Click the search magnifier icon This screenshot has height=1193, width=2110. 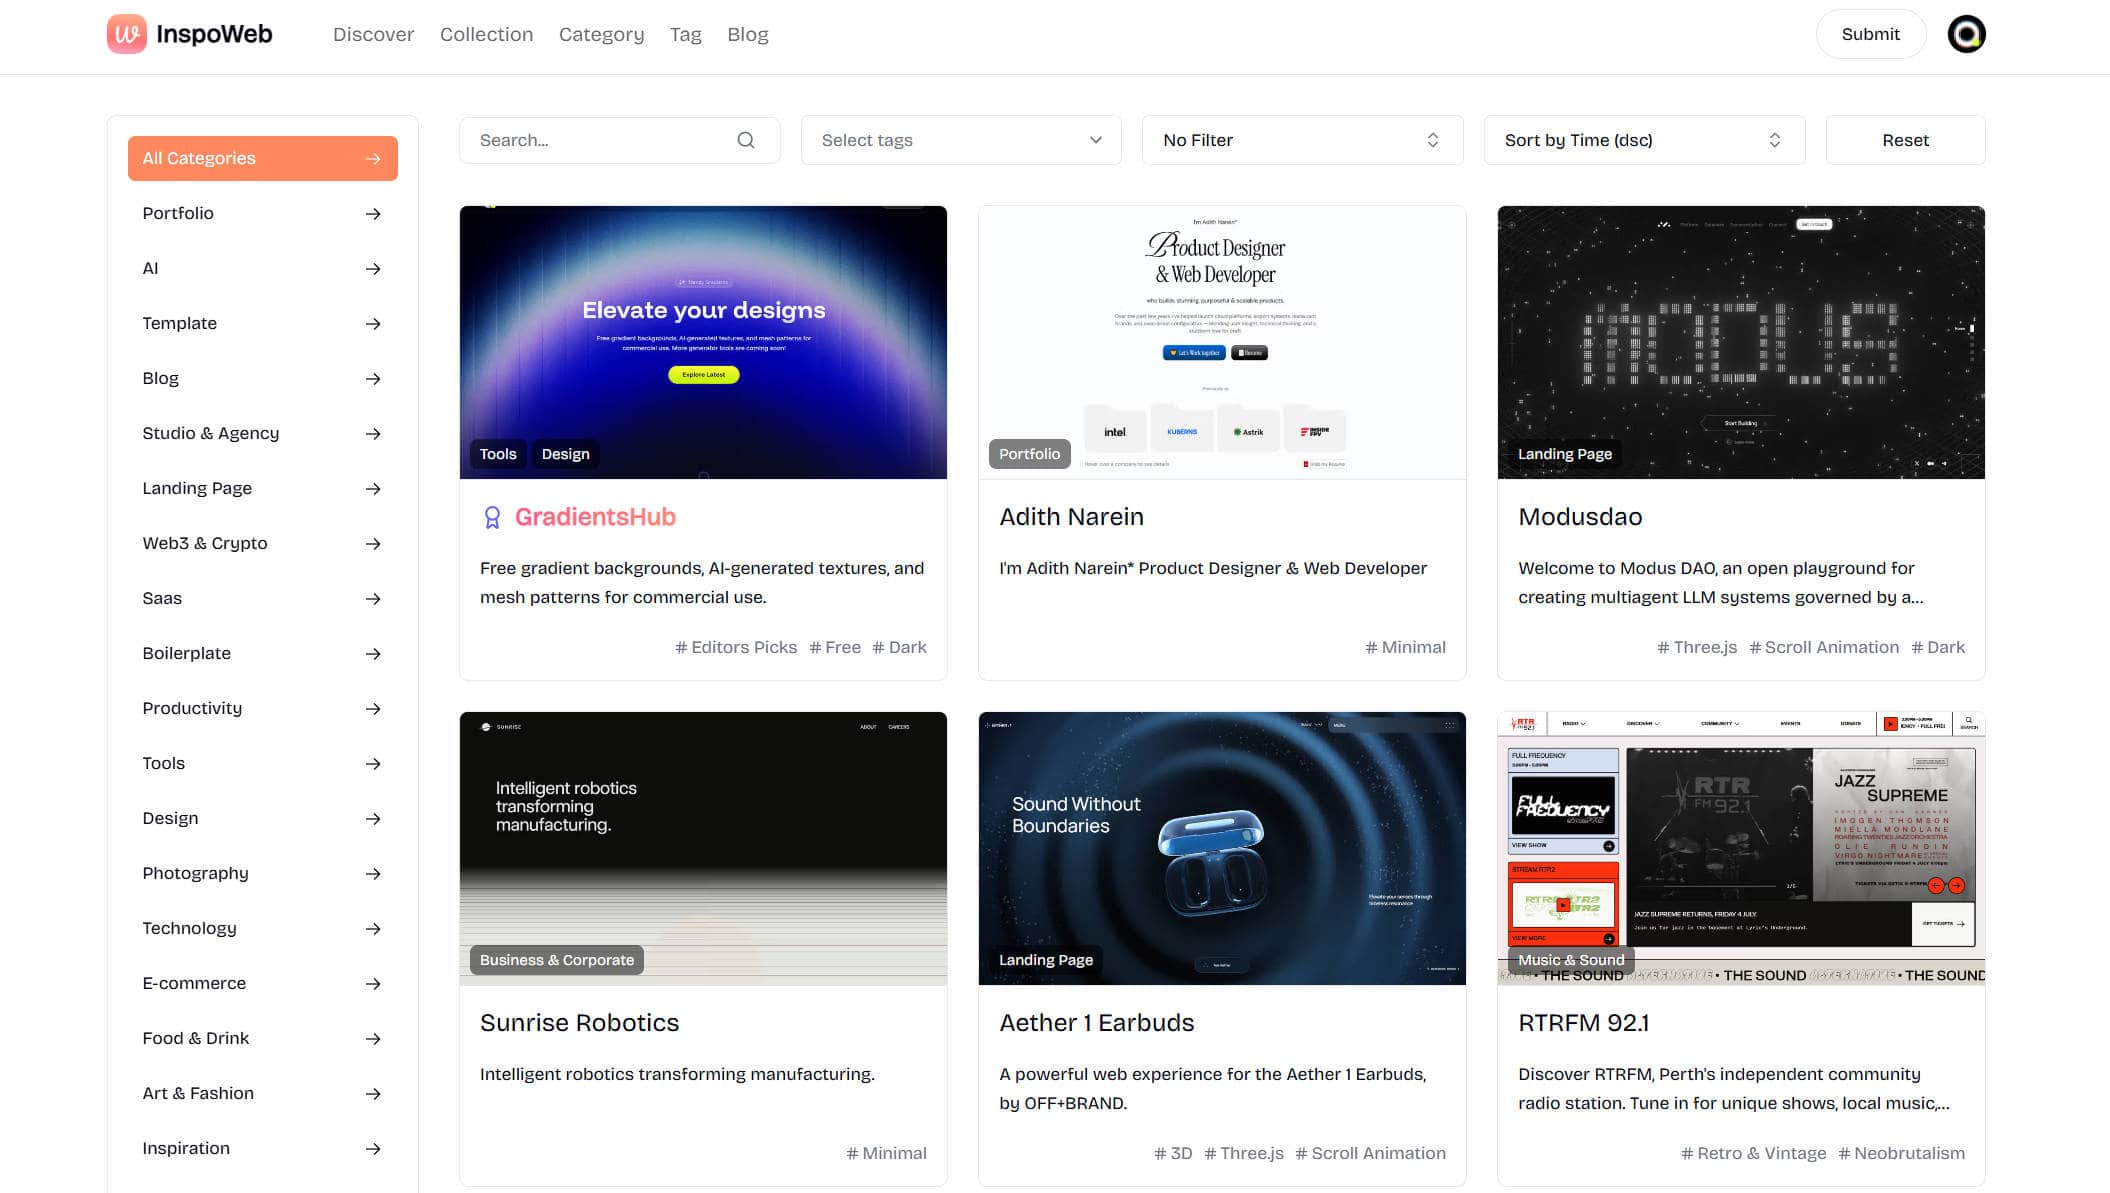pos(746,140)
